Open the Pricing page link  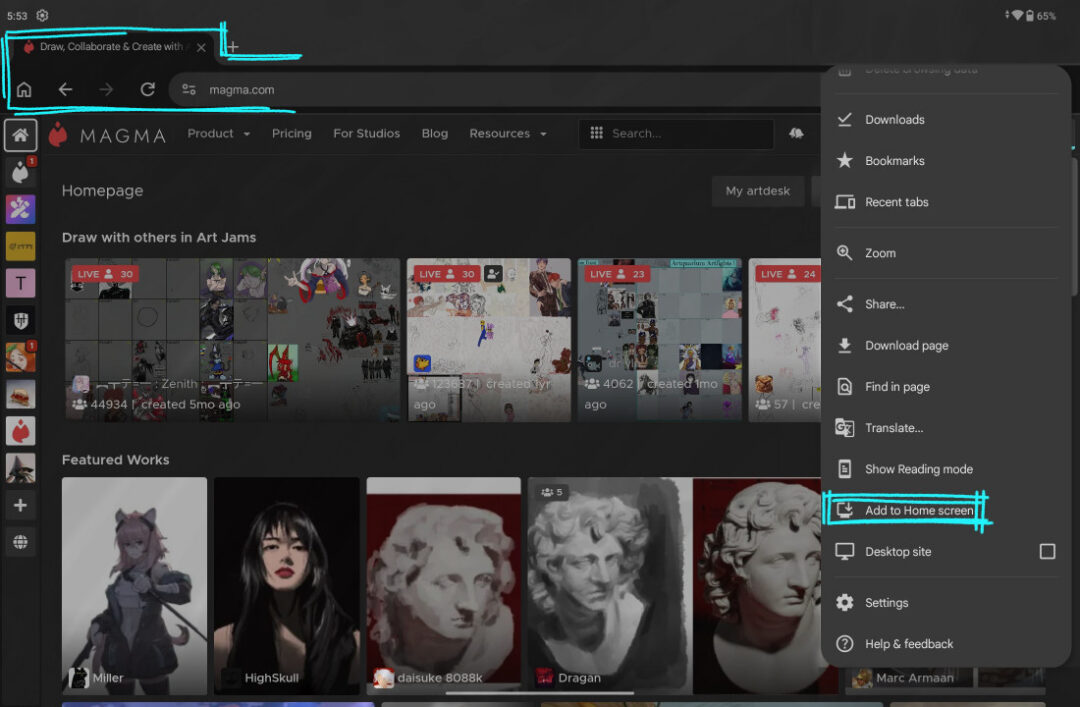[x=291, y=134]
